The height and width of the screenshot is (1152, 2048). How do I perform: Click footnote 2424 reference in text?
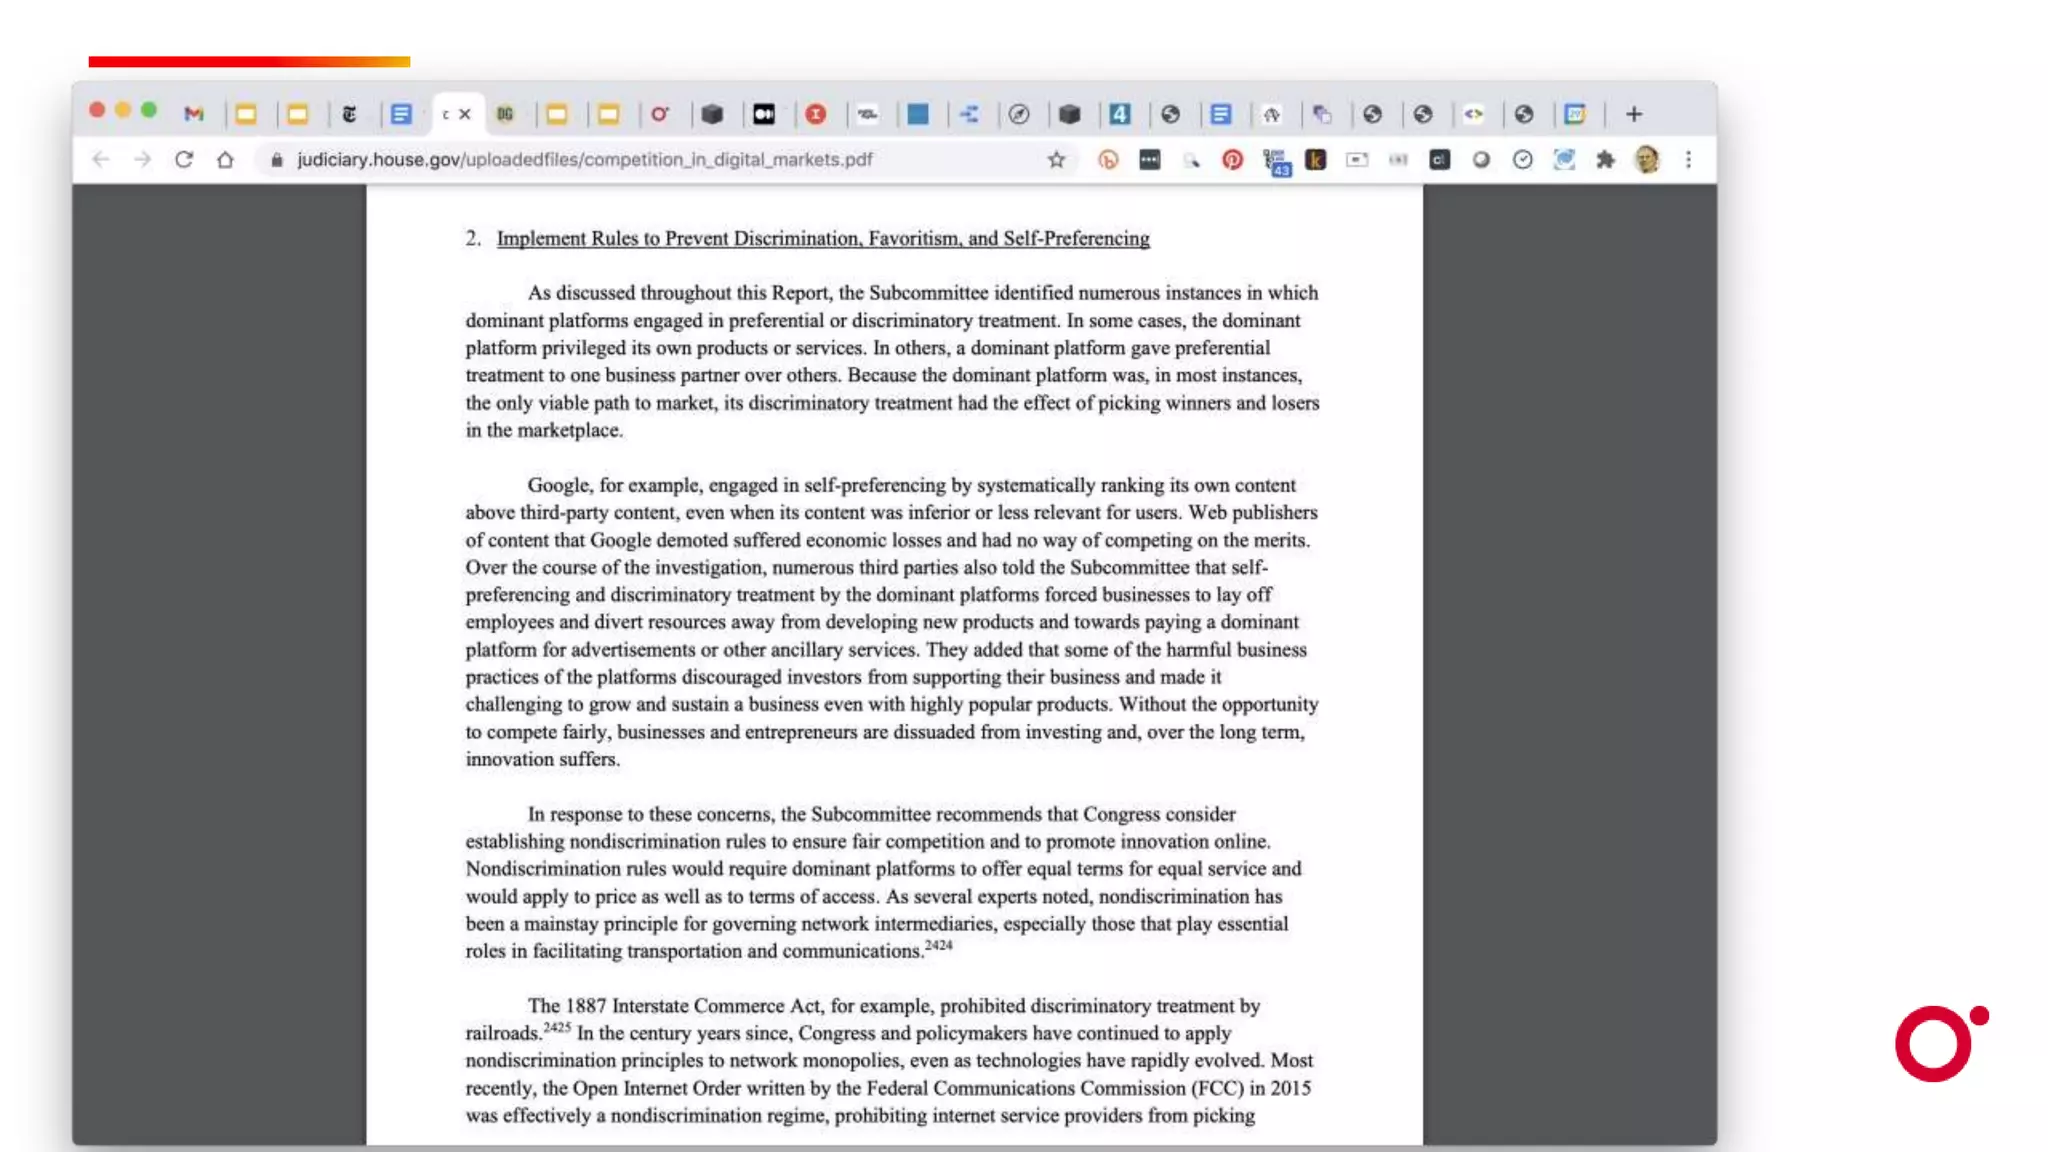(938, 945)
